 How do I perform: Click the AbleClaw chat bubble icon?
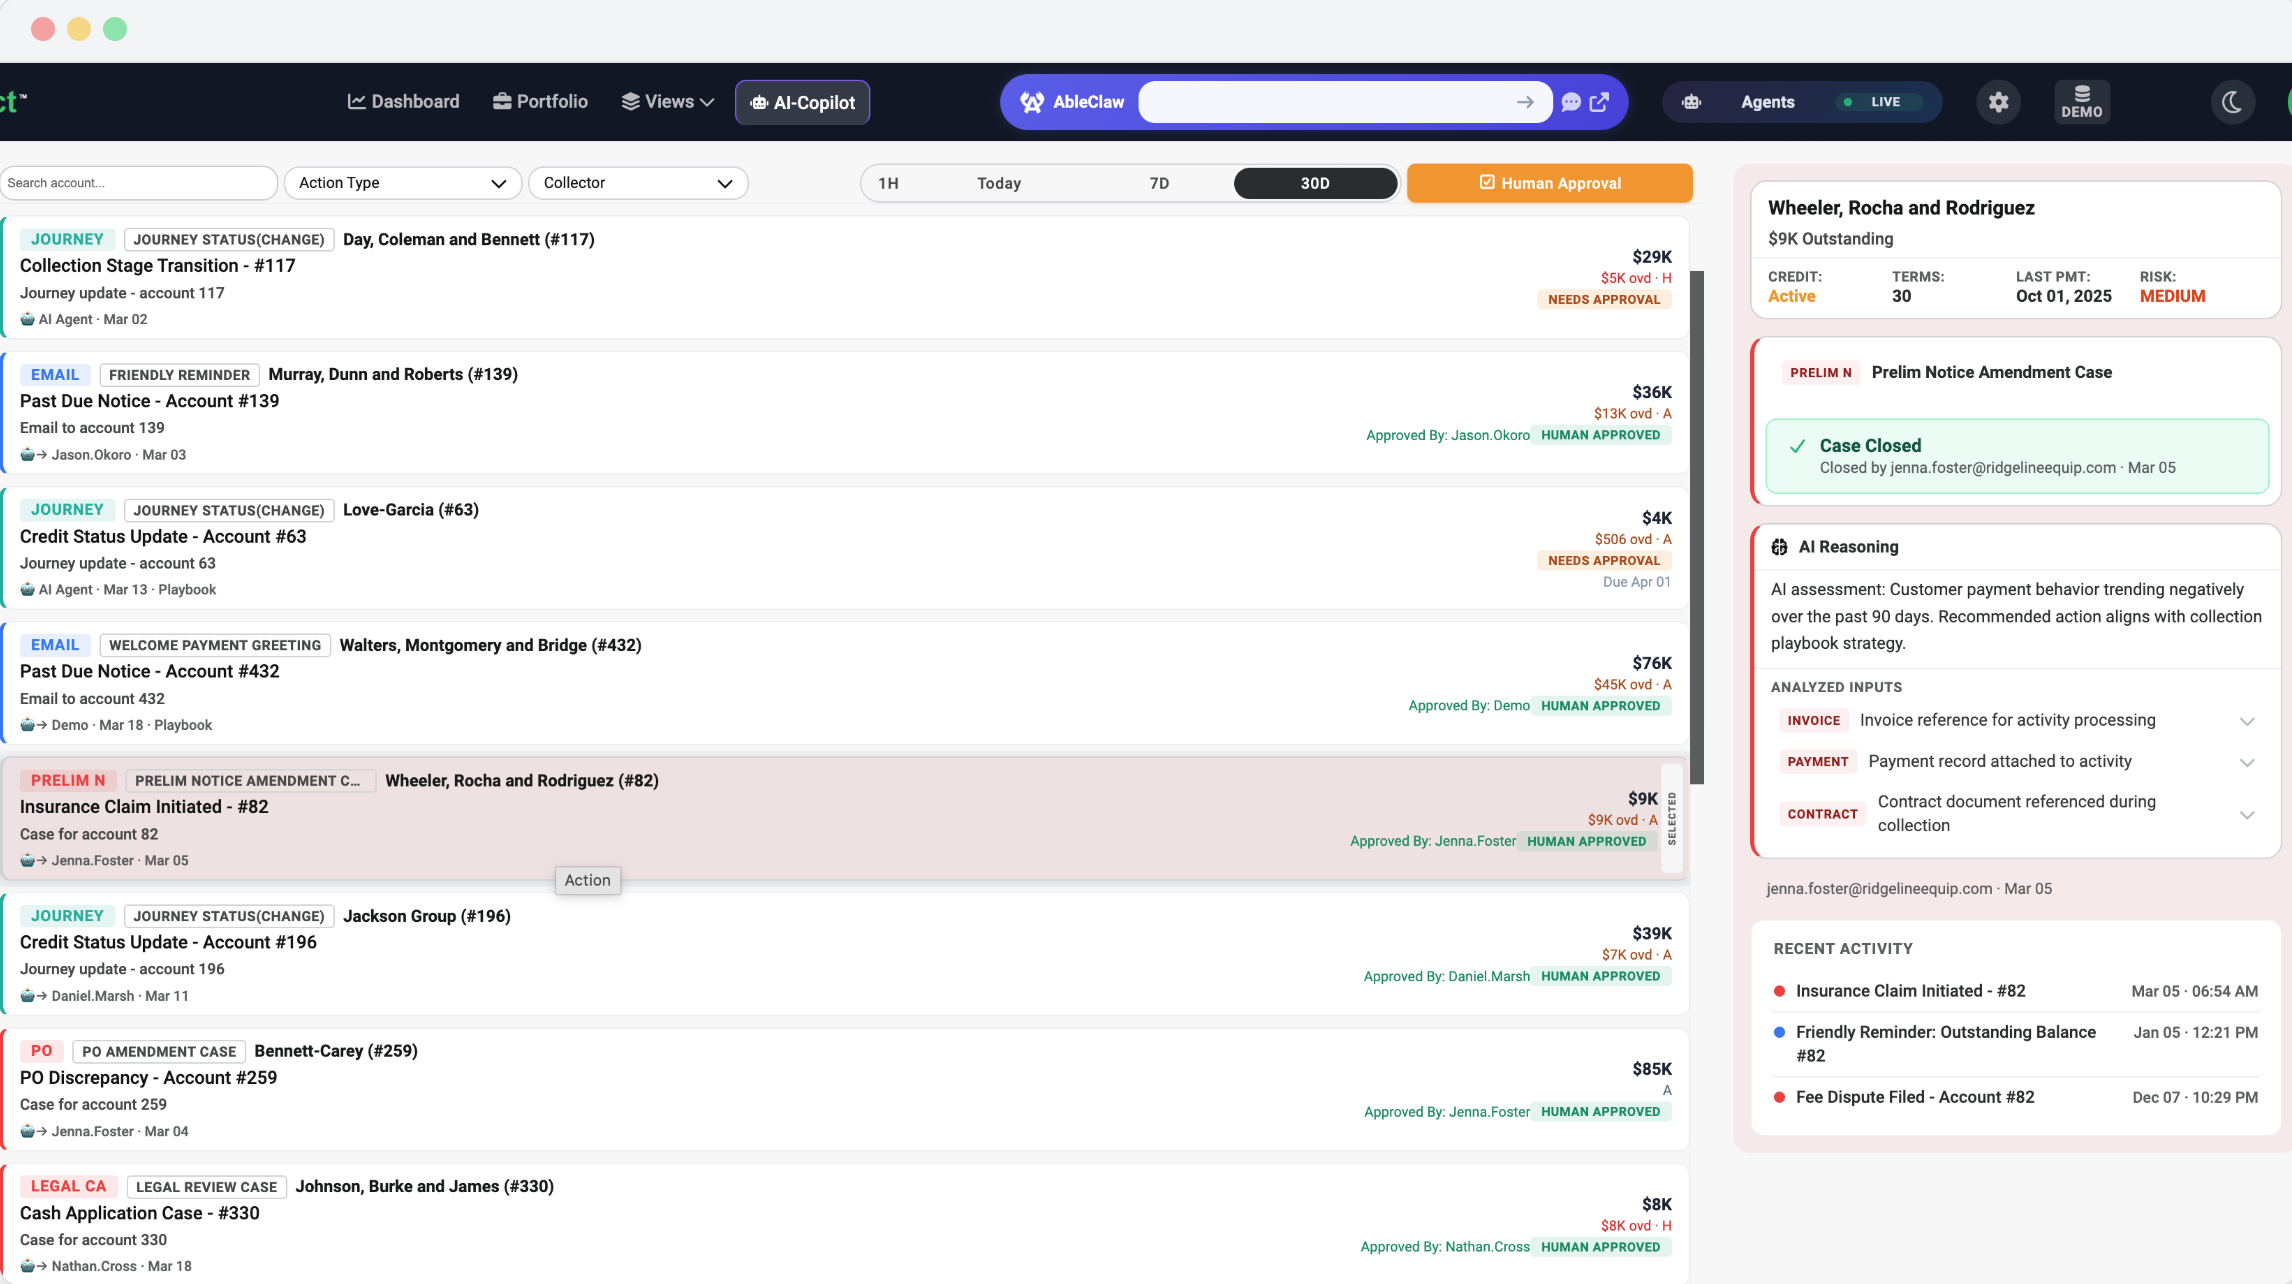(x=1571, y=102)
